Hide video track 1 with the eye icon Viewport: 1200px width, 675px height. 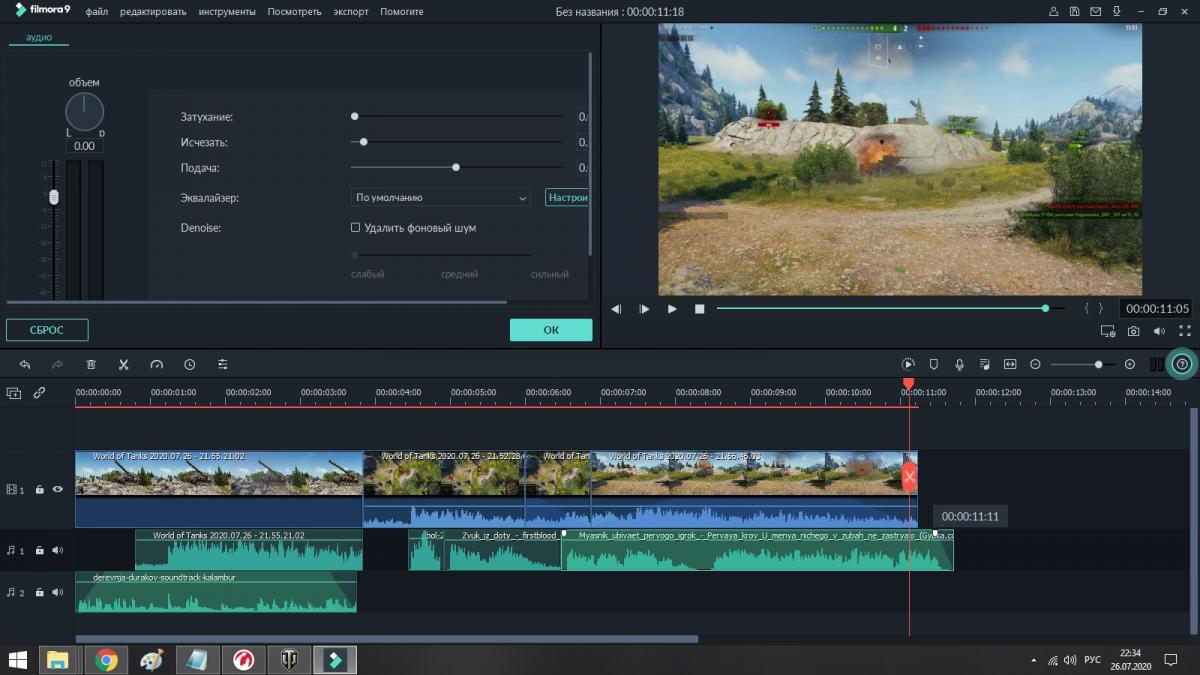[x=57, y=490]
